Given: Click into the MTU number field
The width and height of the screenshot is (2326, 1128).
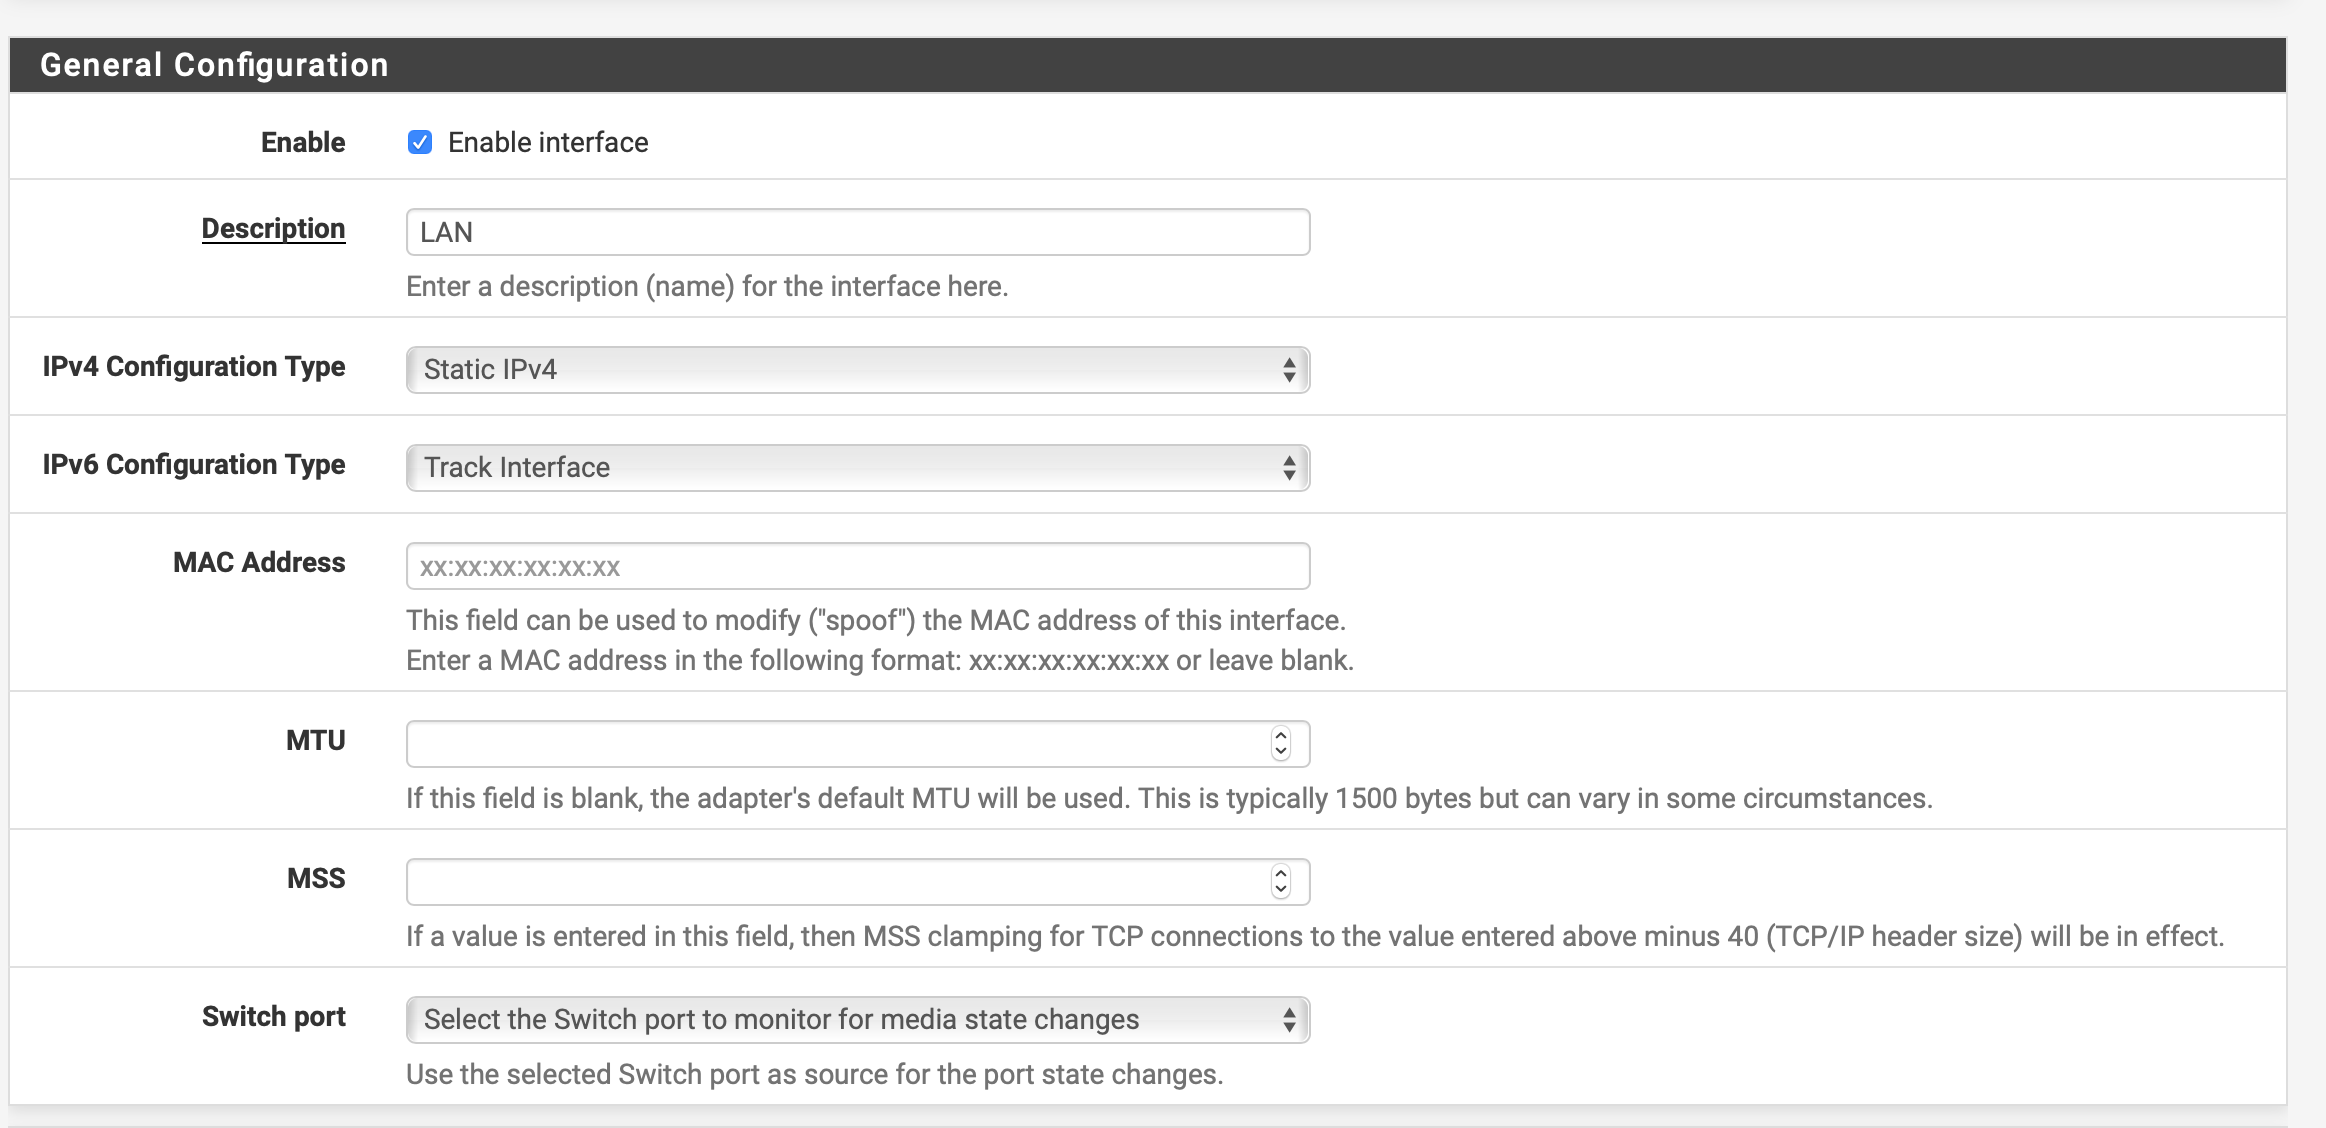Looking at the screenshot, I should coord(837,744).
